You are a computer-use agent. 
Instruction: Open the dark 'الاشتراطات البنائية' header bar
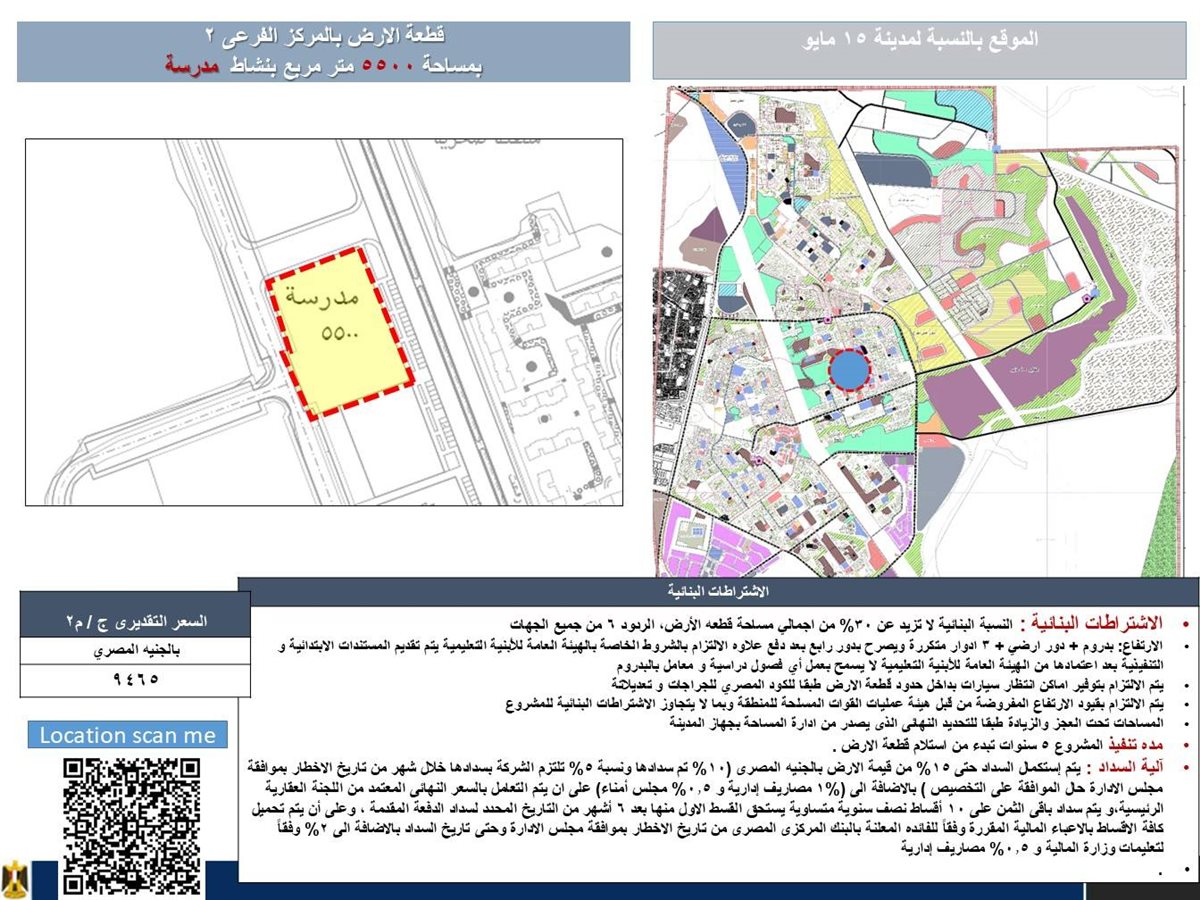coord(718,591)
